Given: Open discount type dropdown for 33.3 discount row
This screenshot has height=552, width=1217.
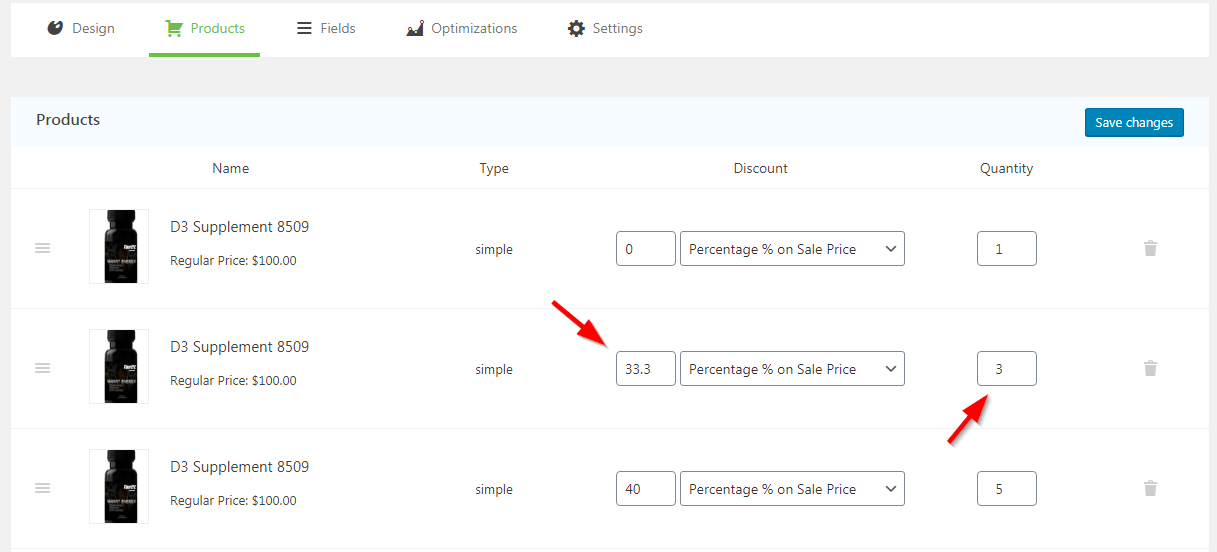Looking at the screenshot, I should [x=792, y=369].
